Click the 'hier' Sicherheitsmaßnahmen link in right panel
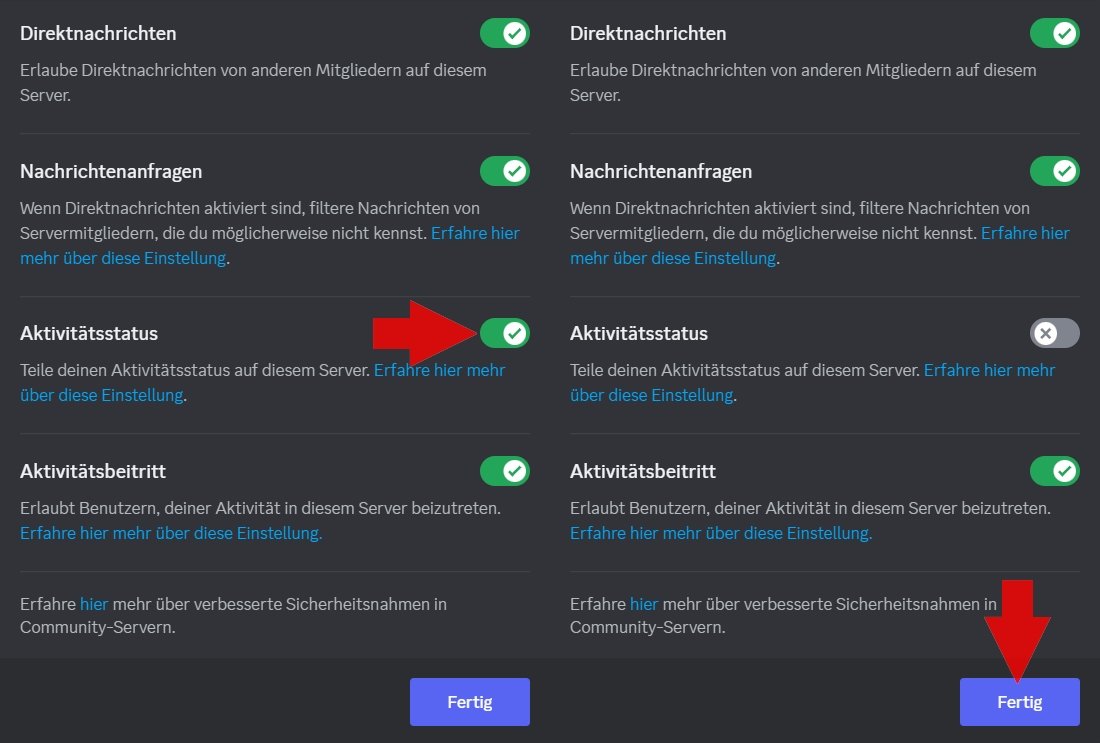The height and width of the screenshot is (743, 1100). (x=643, y=604)
